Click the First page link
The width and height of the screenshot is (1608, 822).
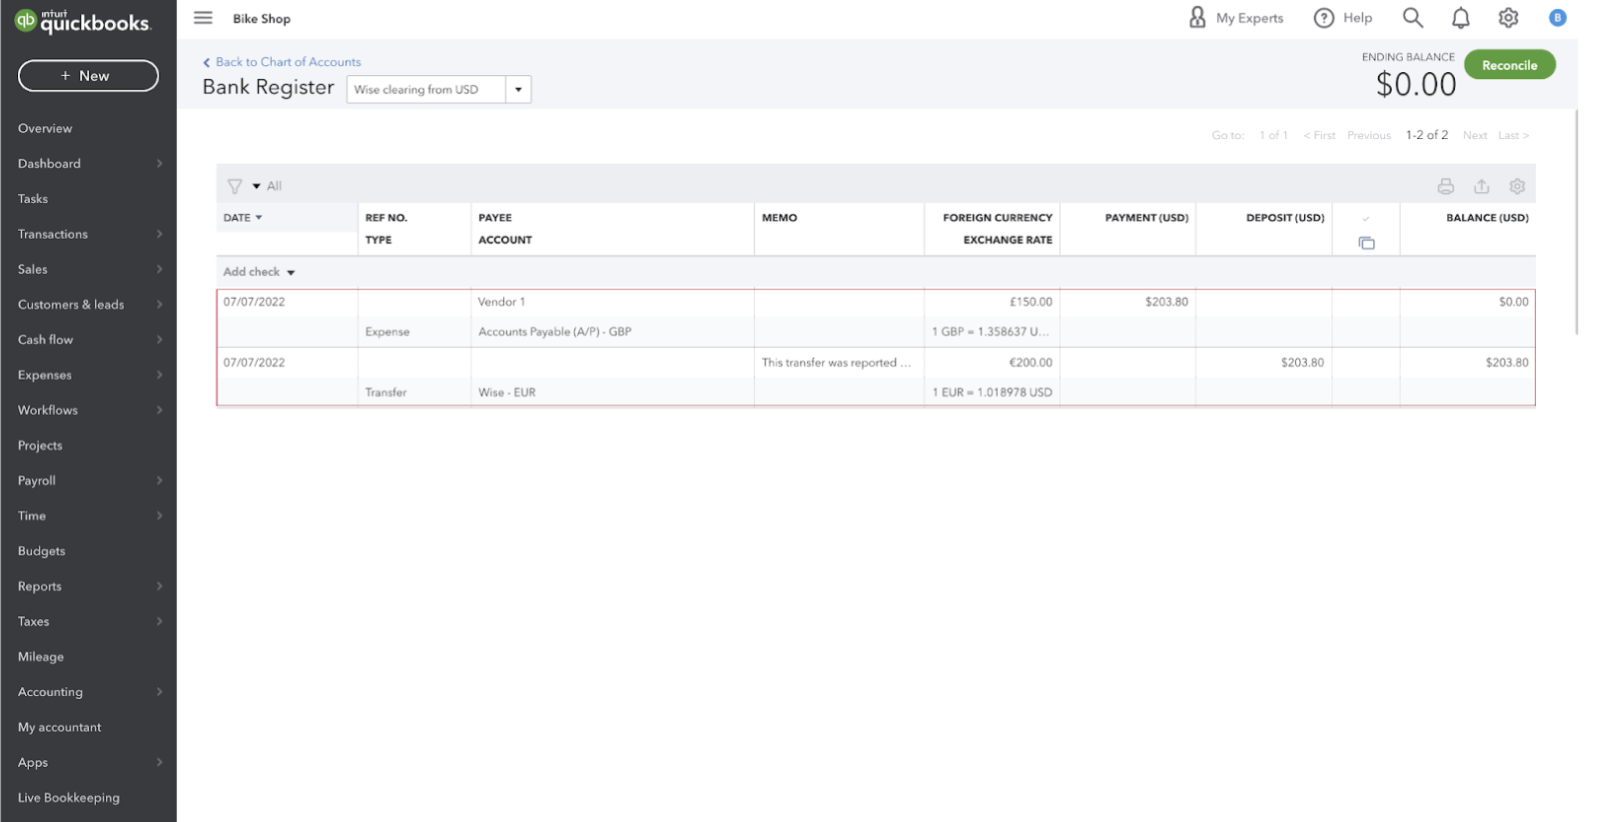point(1319,135)
